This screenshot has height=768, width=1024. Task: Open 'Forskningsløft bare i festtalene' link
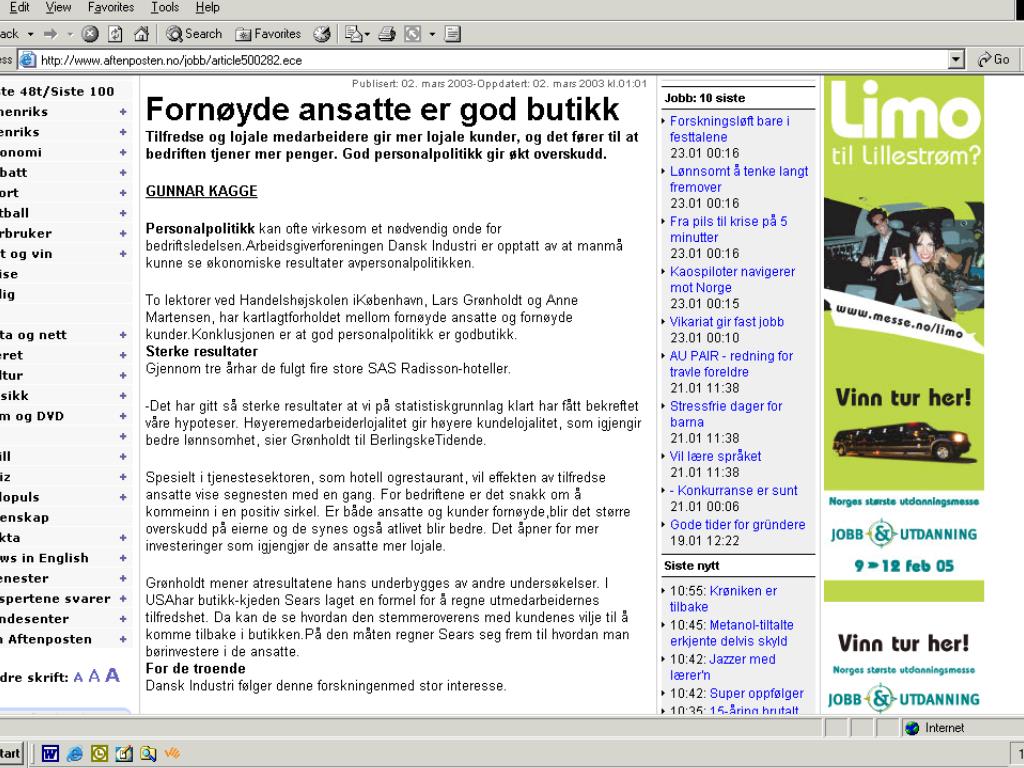pyautogui.click(x=729, y=129)
